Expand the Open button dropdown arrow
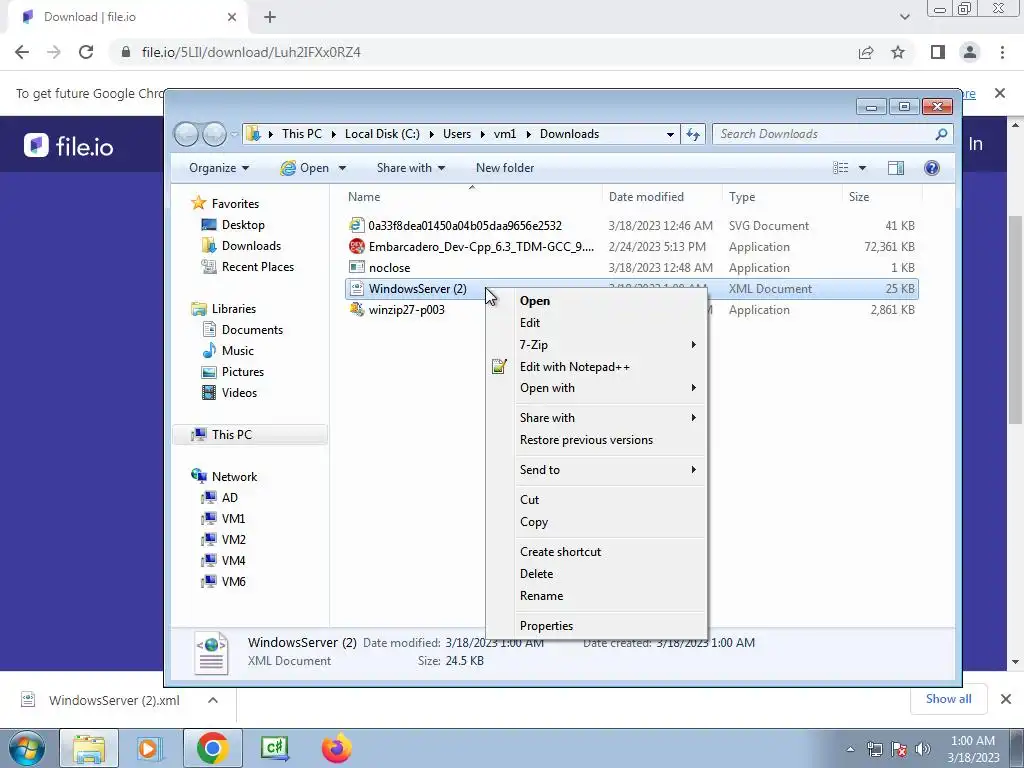 [342, 168]
